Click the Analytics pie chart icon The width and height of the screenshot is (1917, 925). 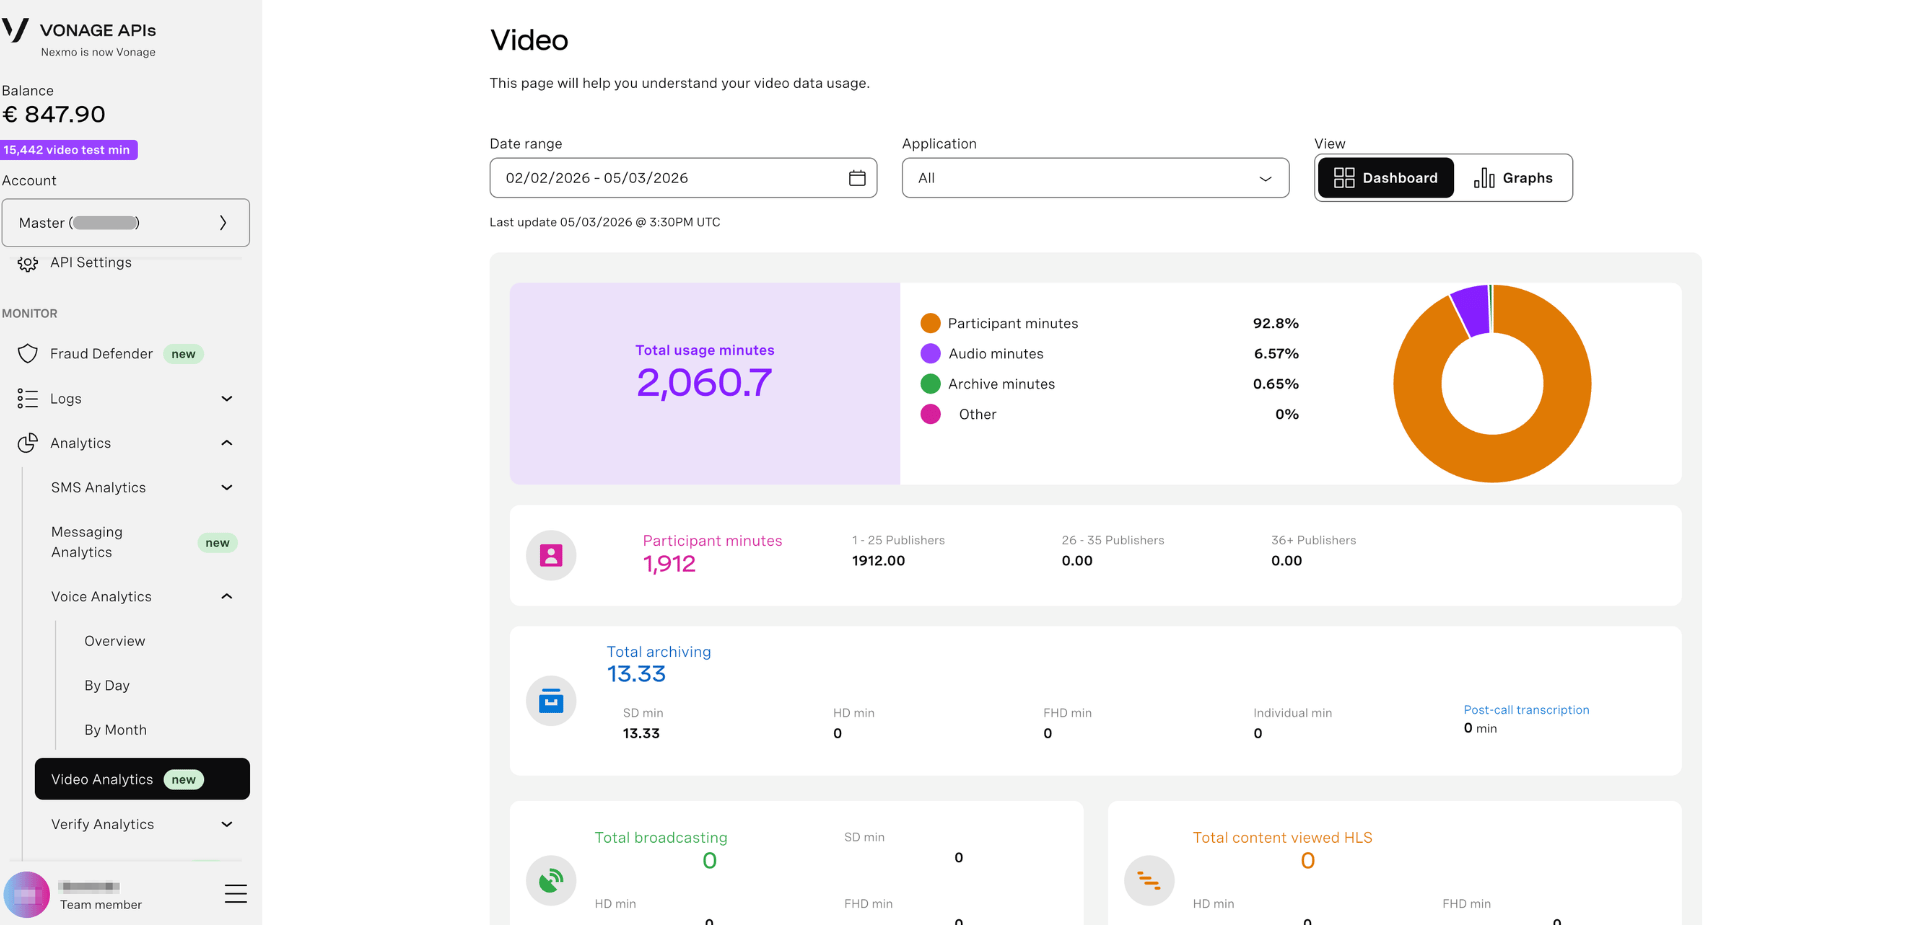[28, 443]
